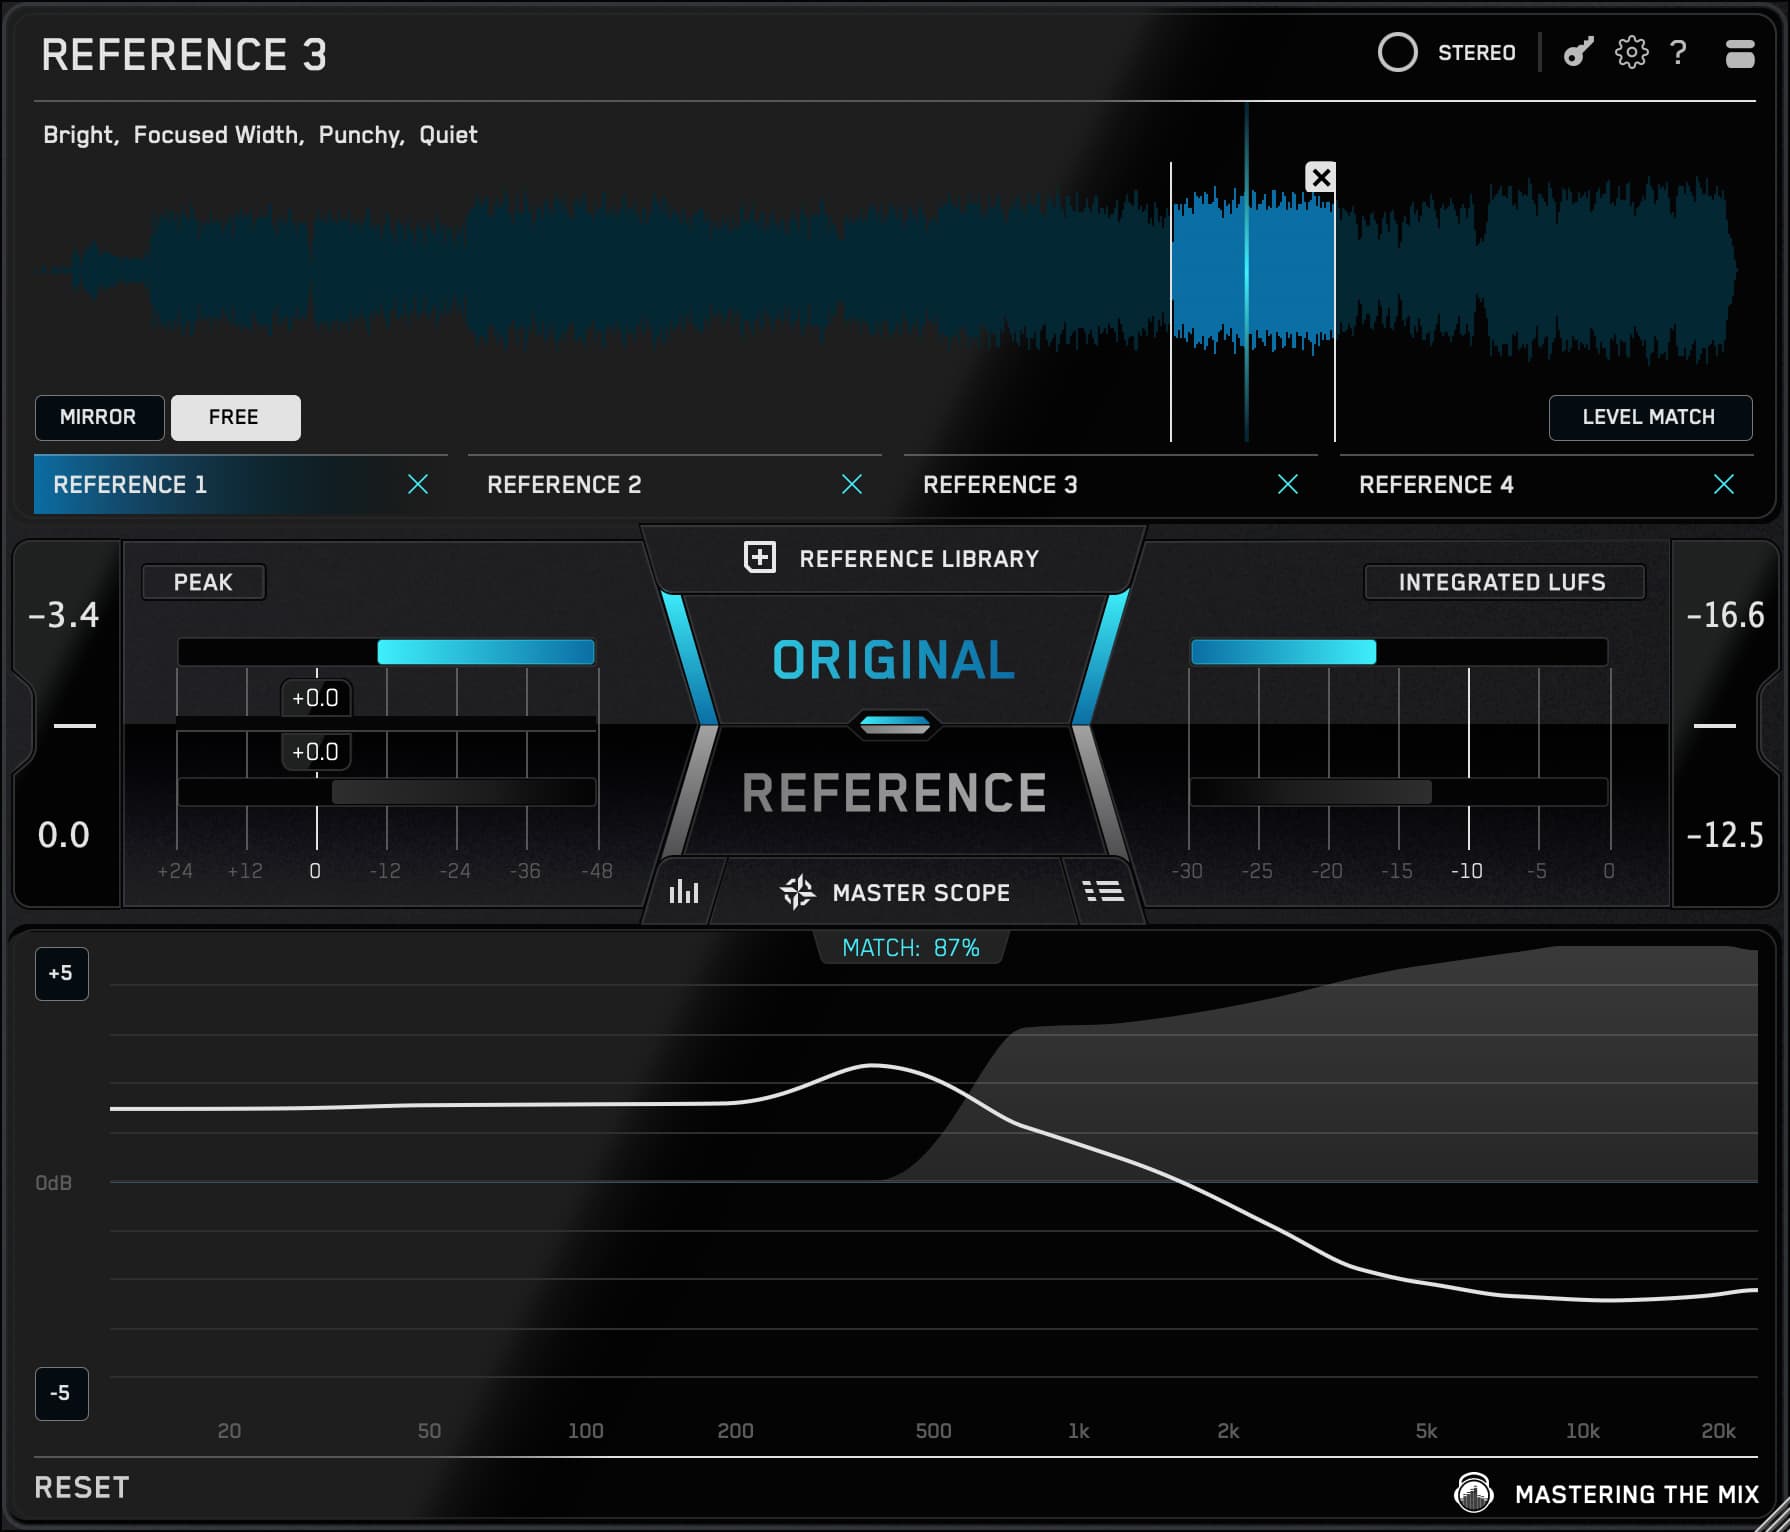Toggle the Stereo circle button
The height and width of the screenshot is (1532, 1790).
pyautogui.click(x=1397, y=53)
